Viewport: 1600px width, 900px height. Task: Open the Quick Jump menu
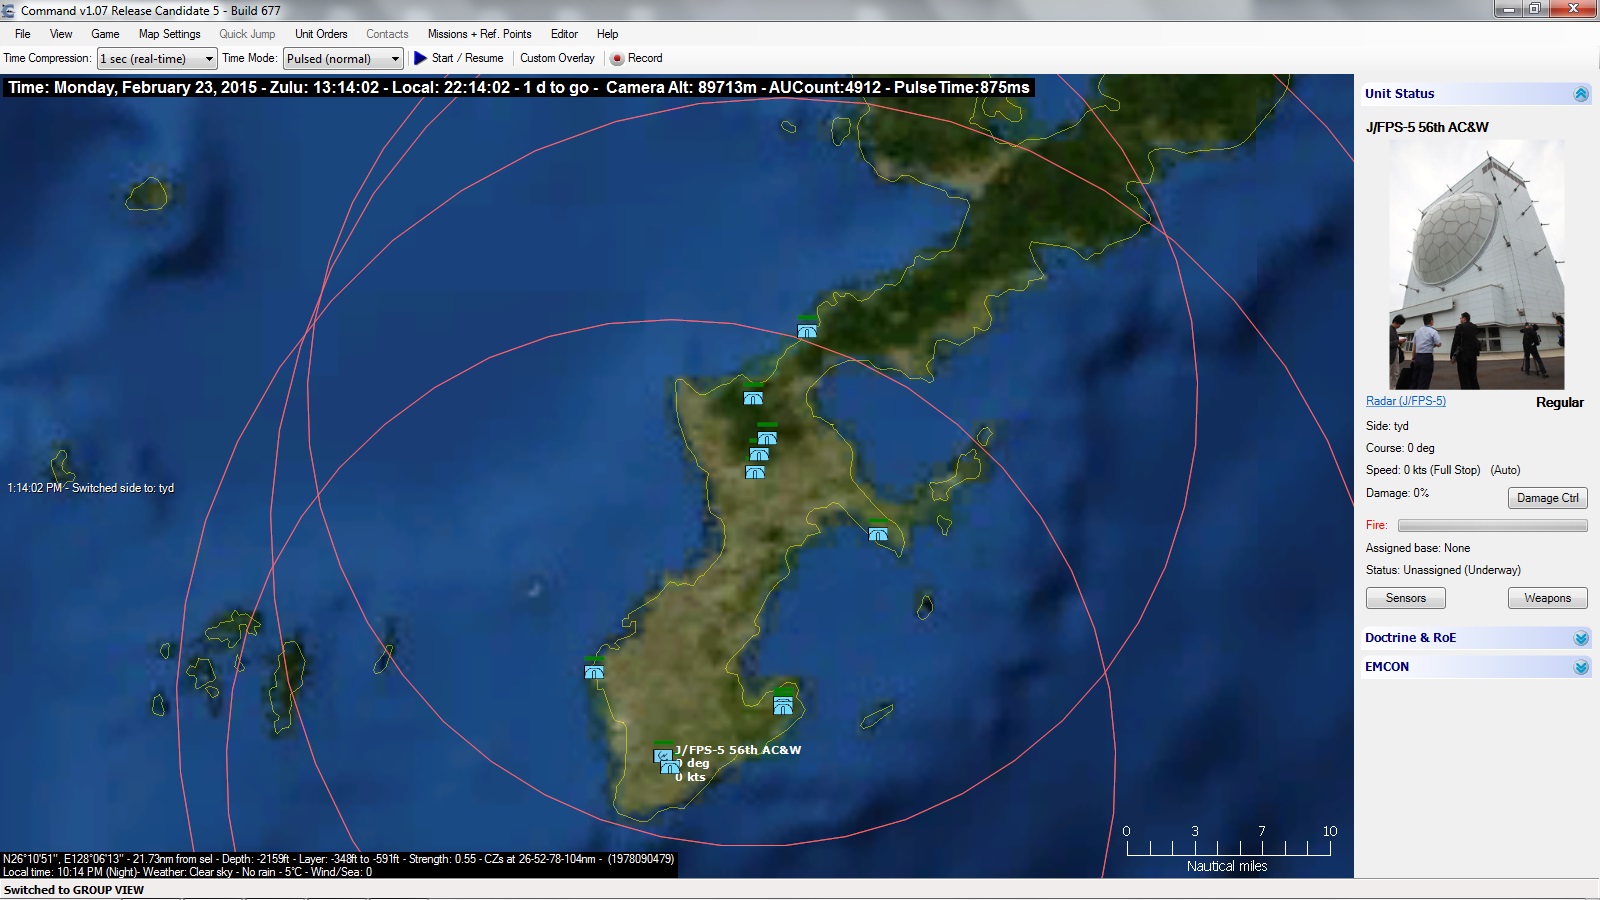[x=247, y=34]
